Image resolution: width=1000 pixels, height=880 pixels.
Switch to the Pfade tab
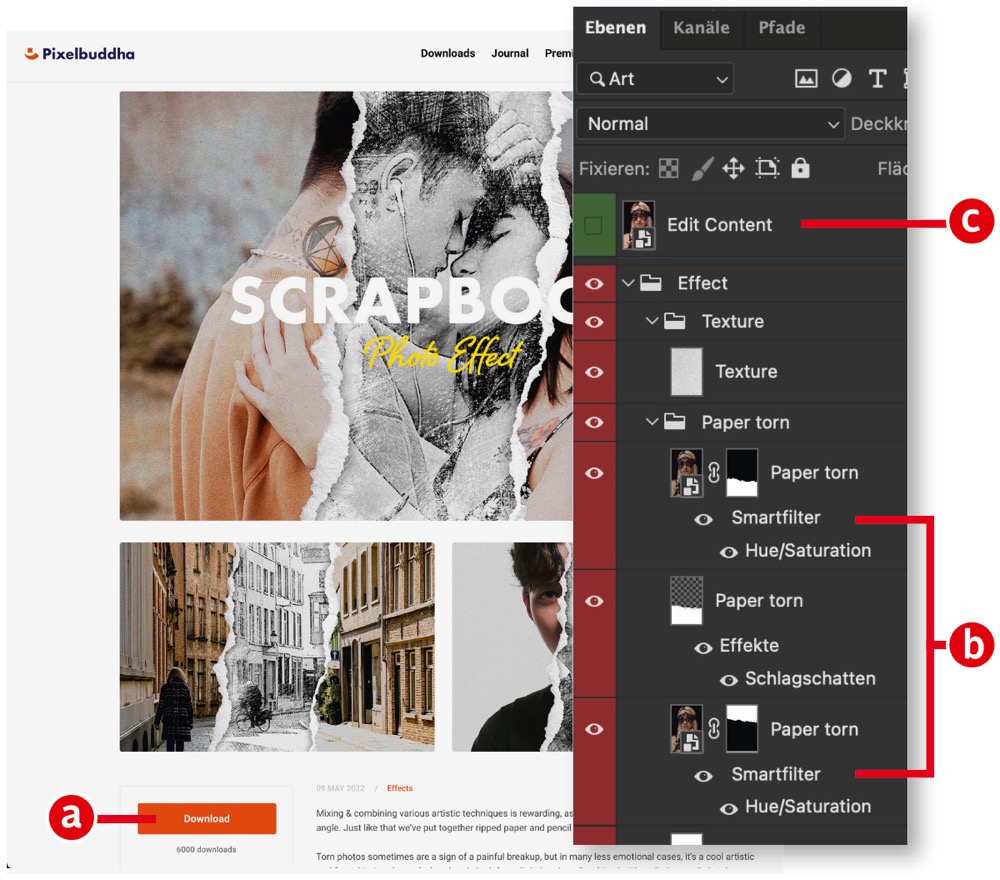pyautogui.click(x=781, y=28)
